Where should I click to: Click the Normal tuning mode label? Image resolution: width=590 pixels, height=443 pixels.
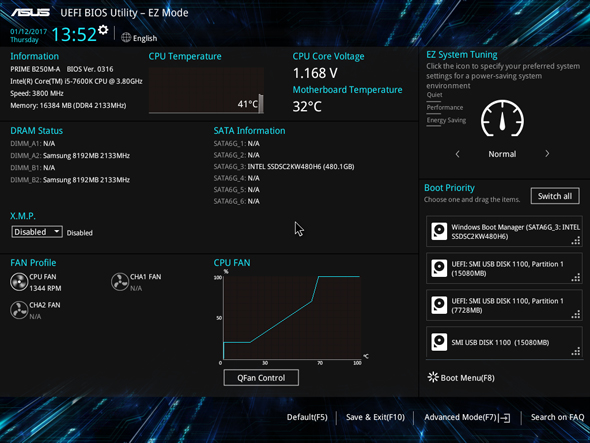coord(502,154)
